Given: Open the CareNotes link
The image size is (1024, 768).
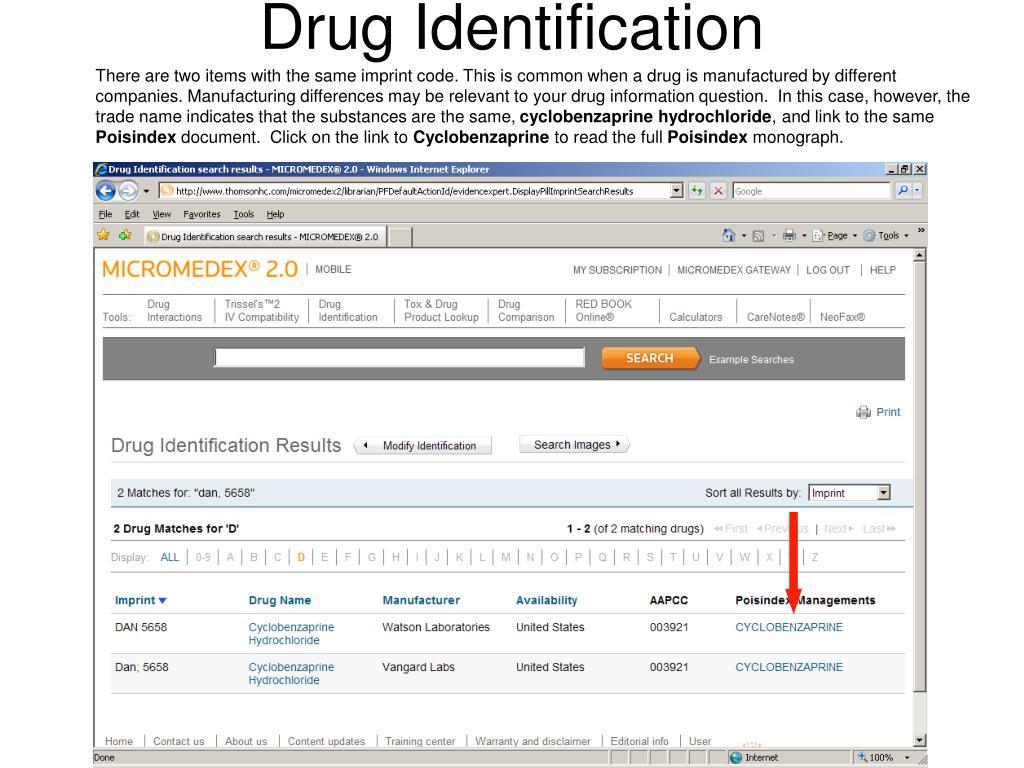Looking at the screenshot, I should [x=776, y=317].
